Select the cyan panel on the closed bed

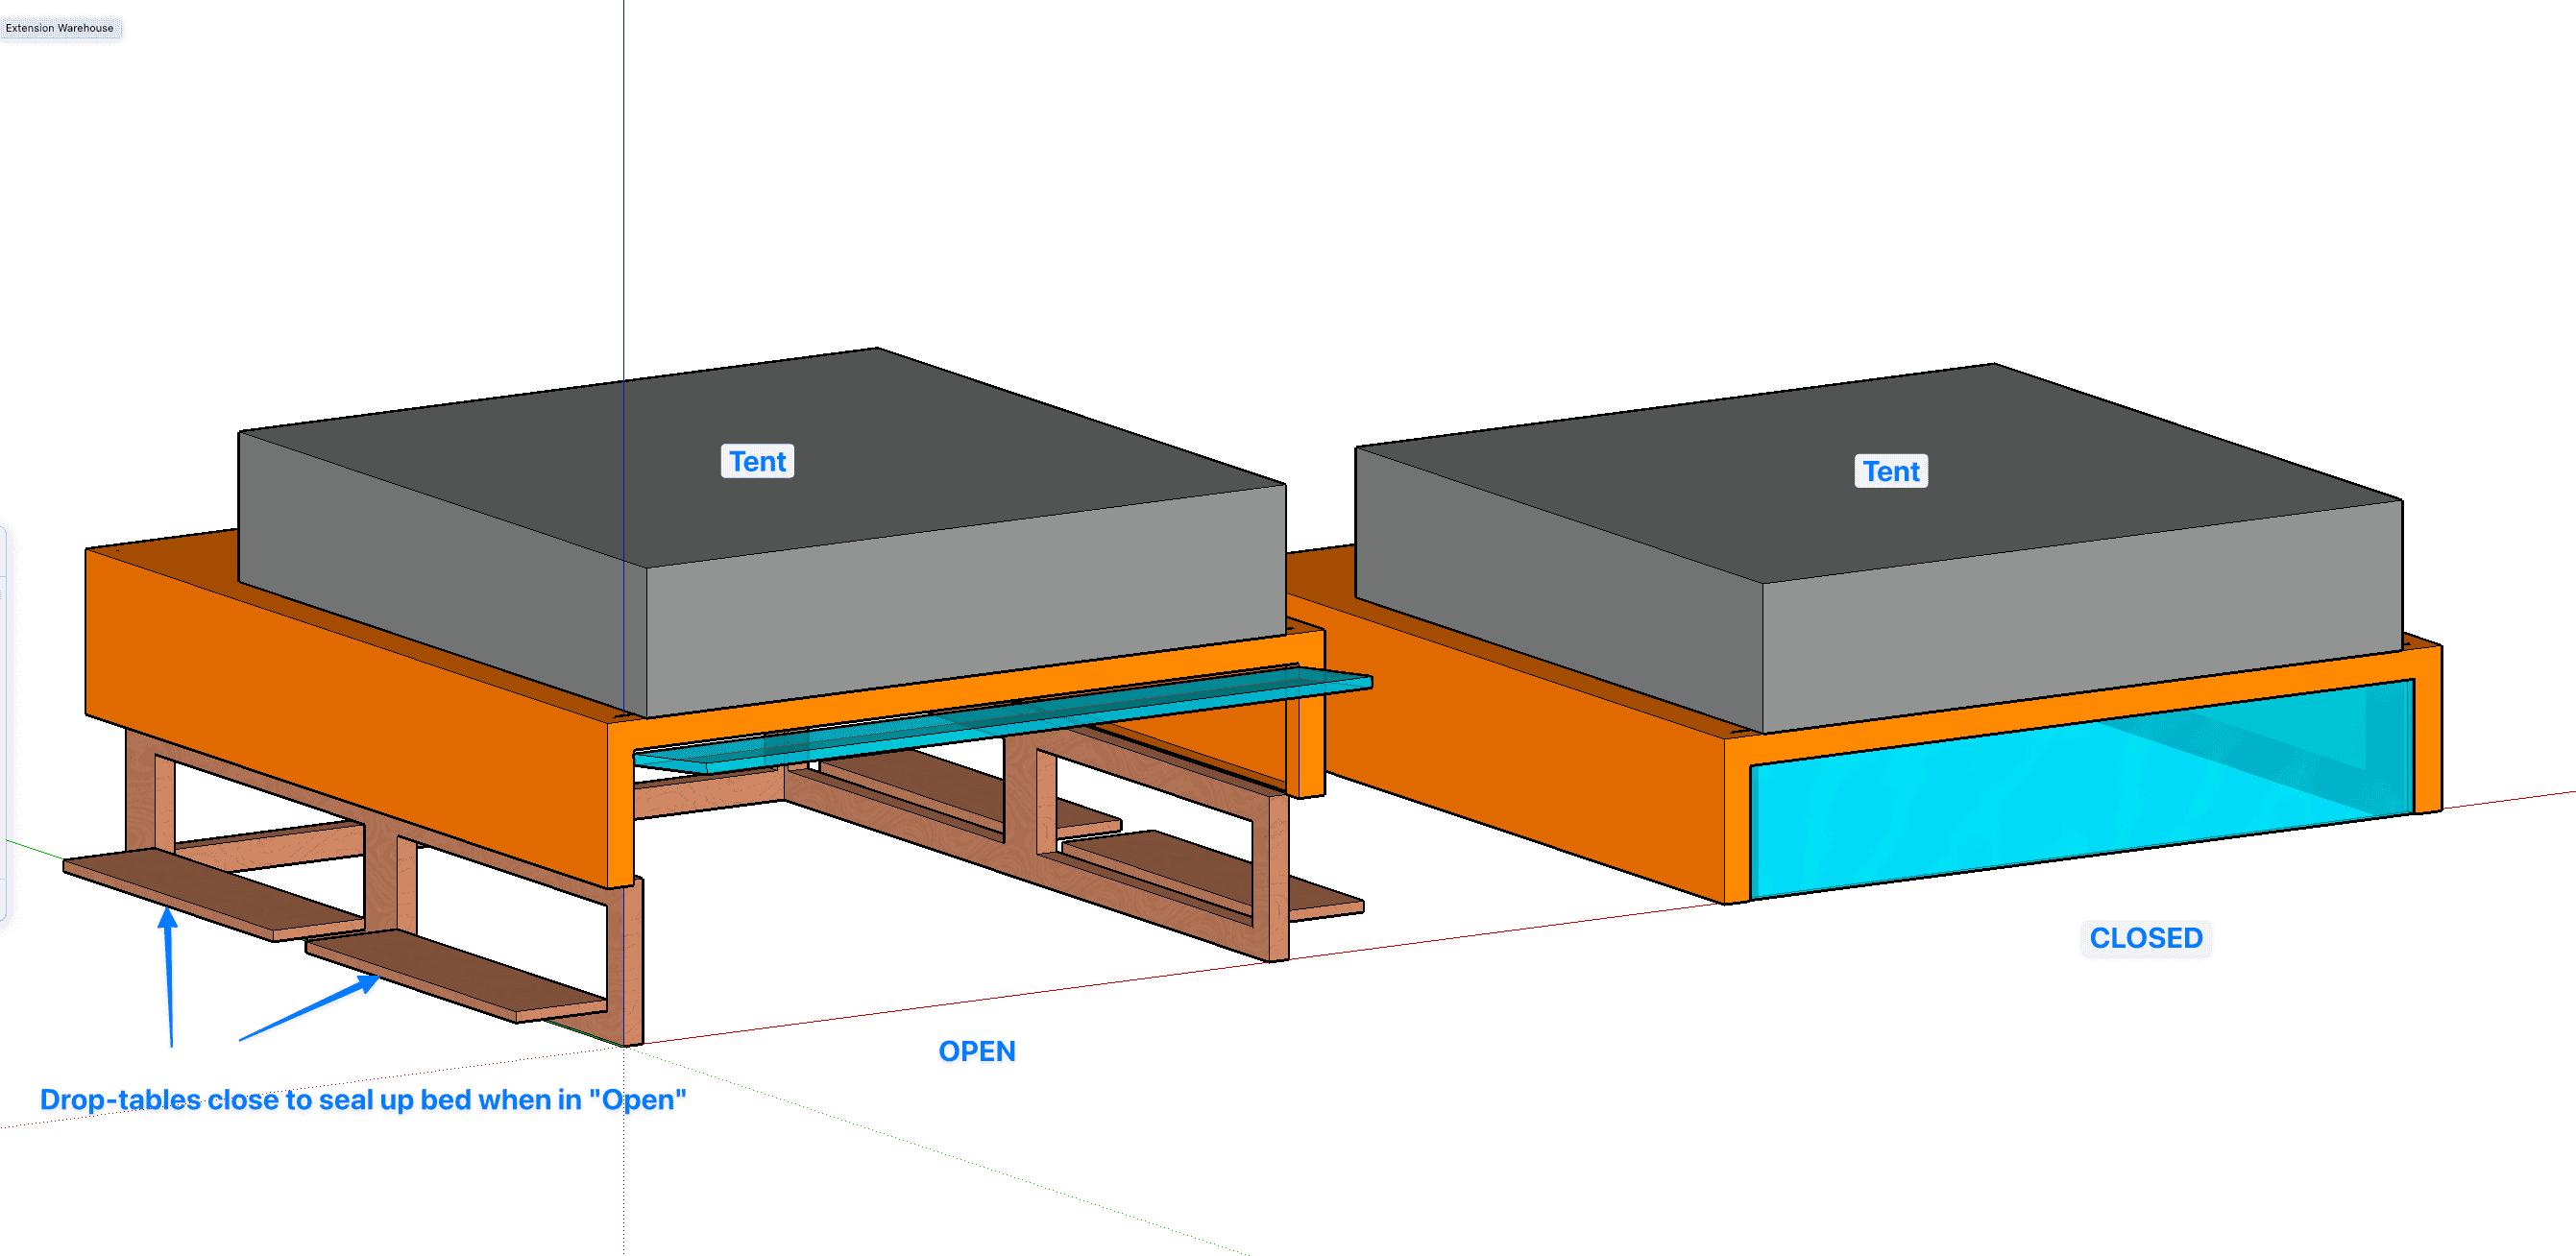click(2080, 790)
